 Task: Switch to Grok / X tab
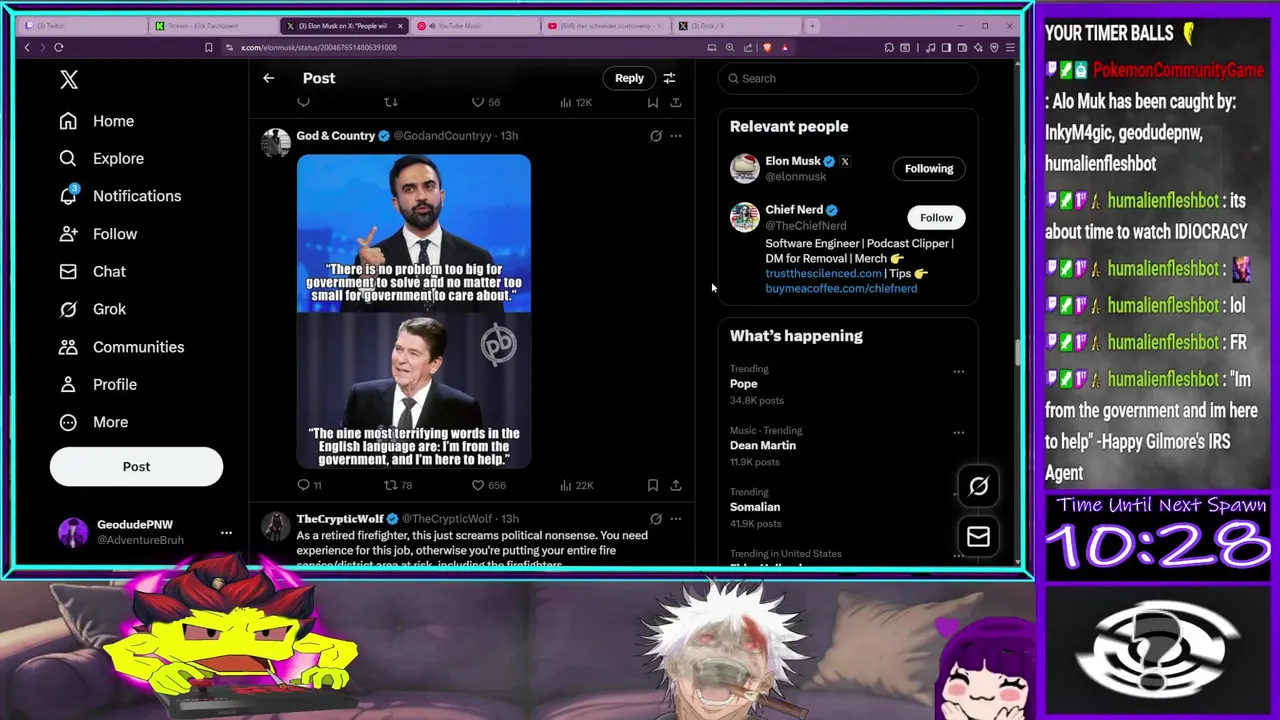[736, 26]
